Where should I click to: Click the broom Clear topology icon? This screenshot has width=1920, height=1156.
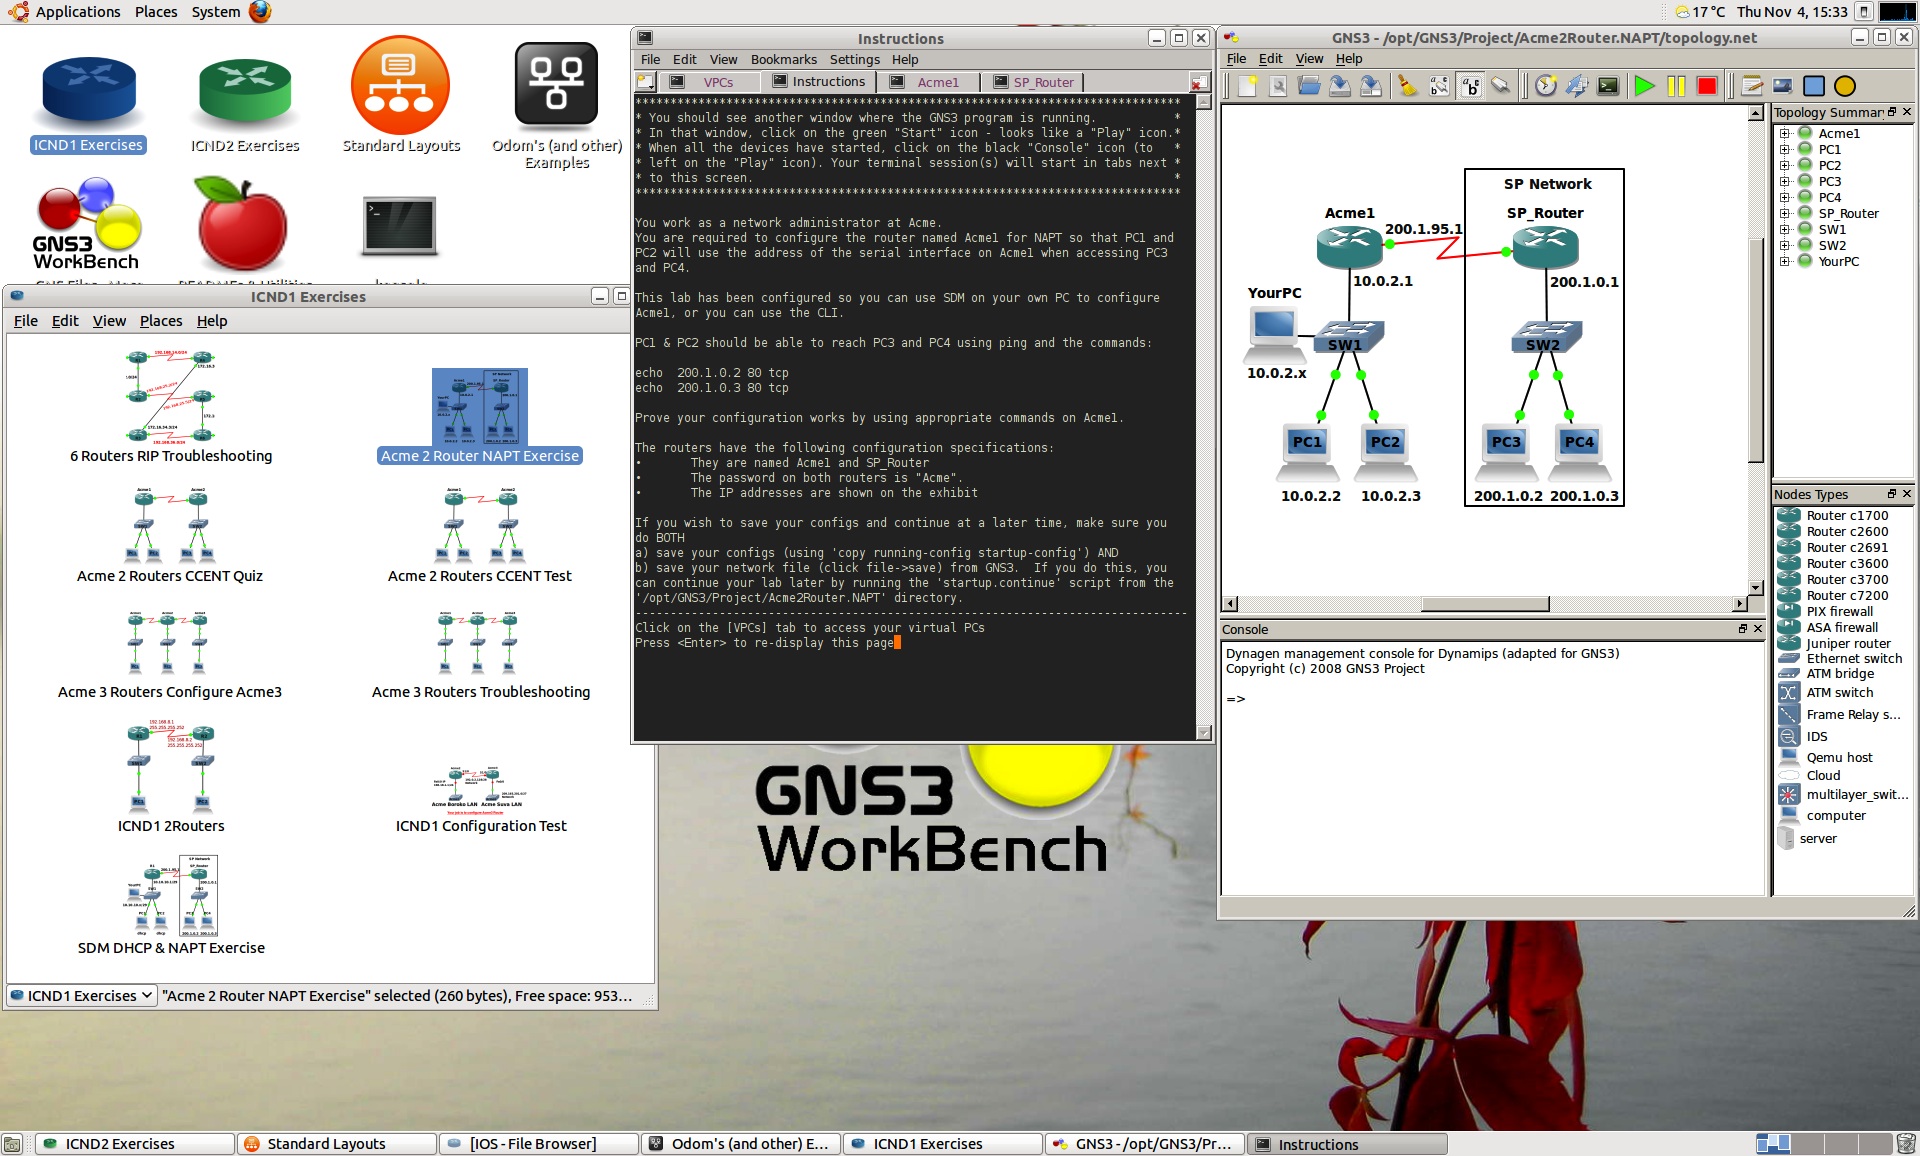(x=1408, y=87)
